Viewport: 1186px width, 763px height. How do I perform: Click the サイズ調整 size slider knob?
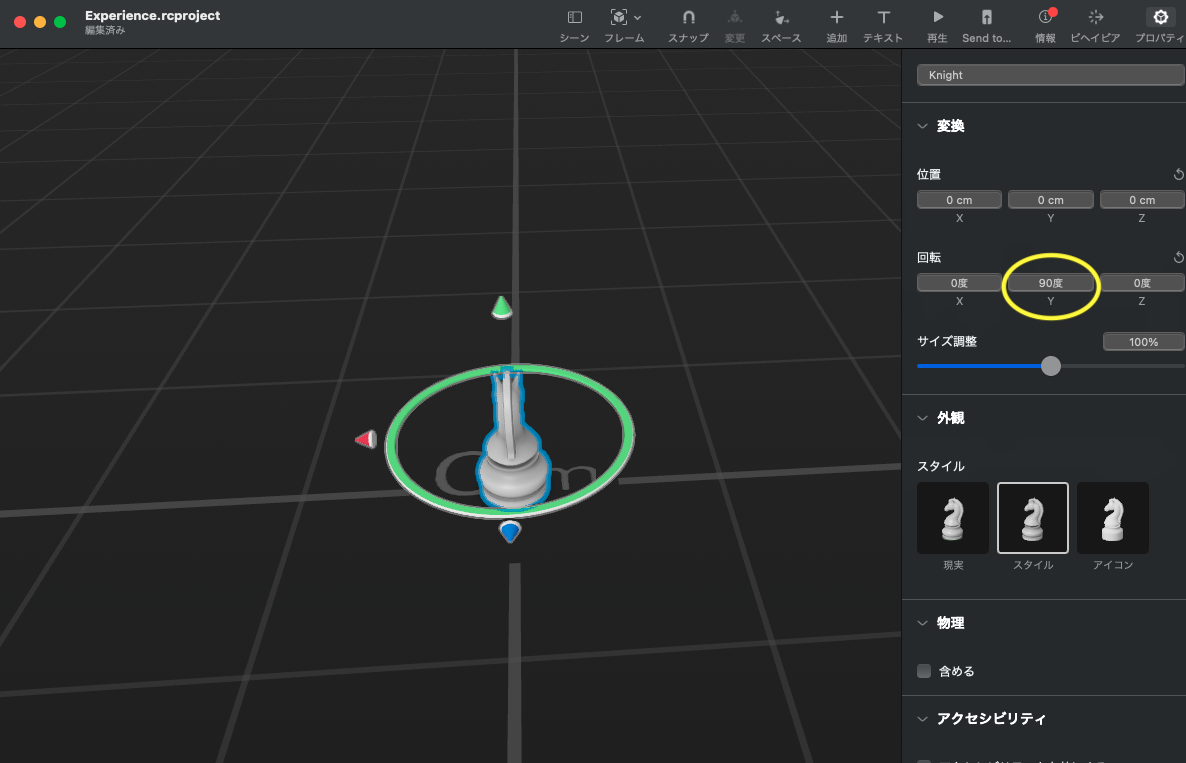[1050, 366]
